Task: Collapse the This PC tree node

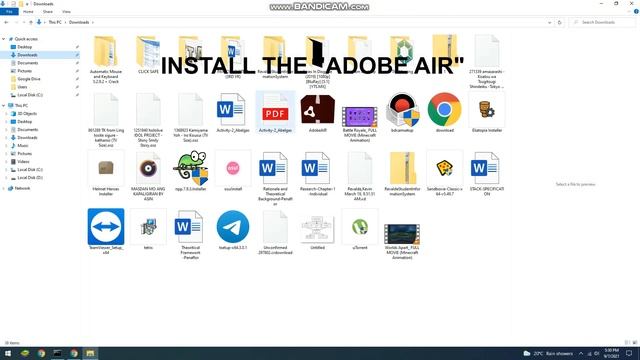Action: [4, 105]
